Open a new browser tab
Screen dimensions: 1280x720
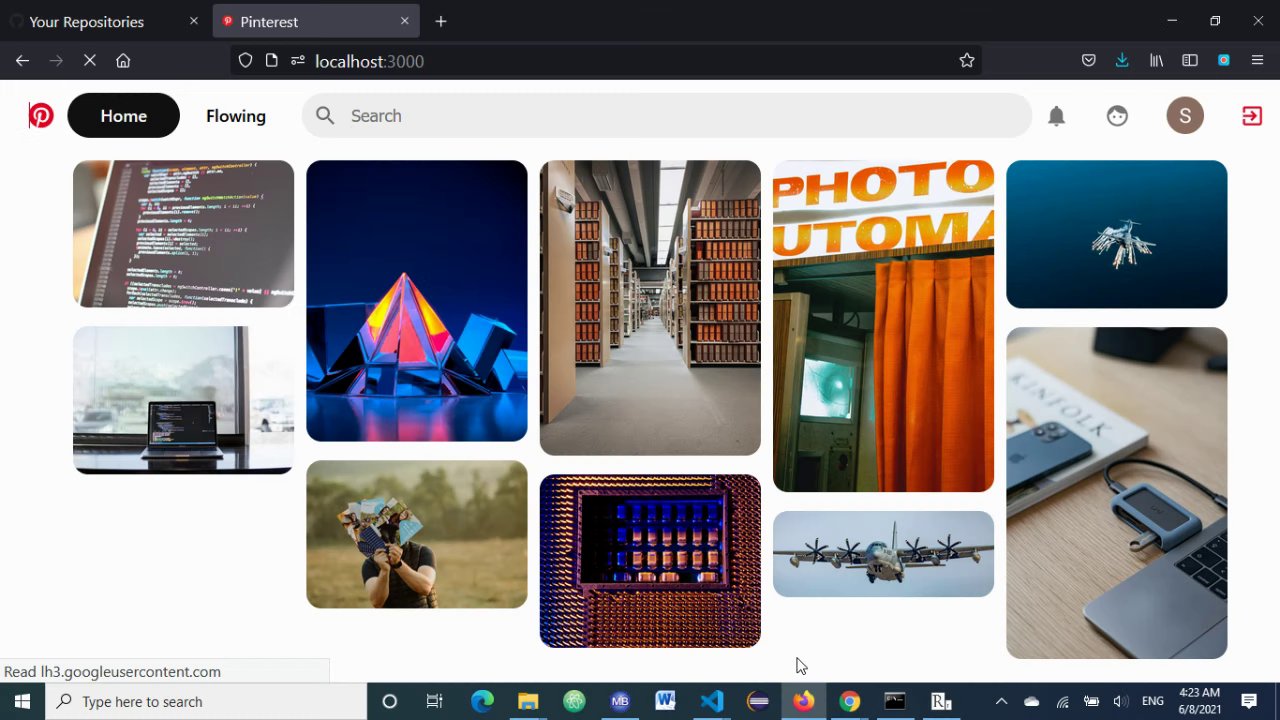pos(441,21)
